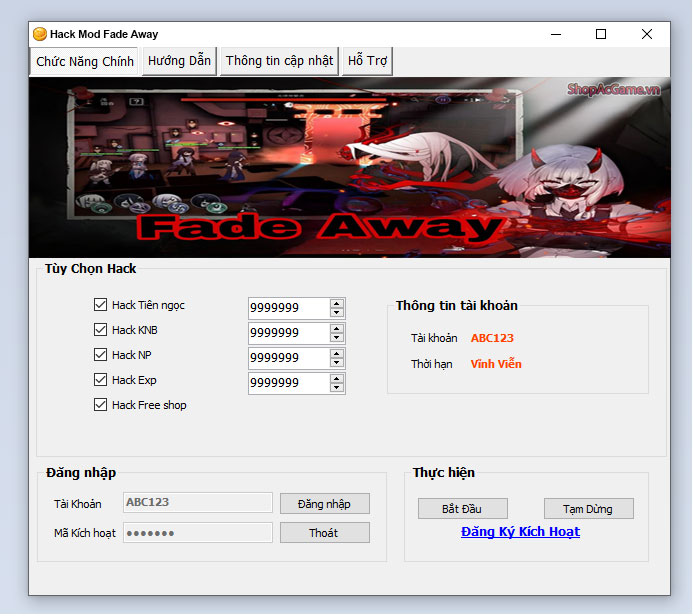Click the Mã Kích hoạt password field

pyautogui.click(x=198, y=532)
